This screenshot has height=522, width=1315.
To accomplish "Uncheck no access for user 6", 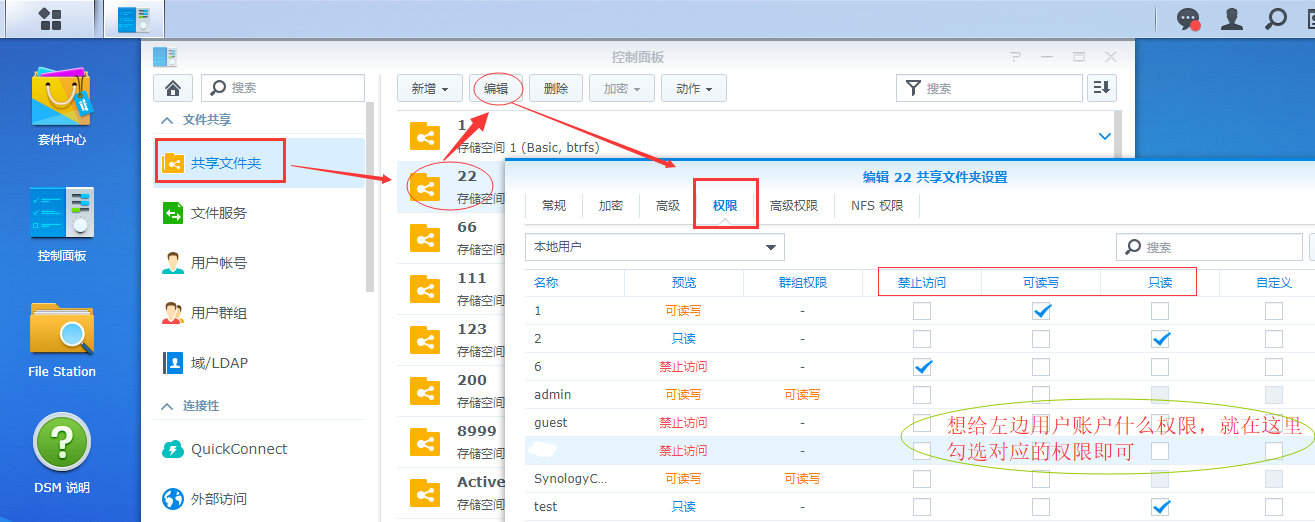I will click(x=922, y=367).
